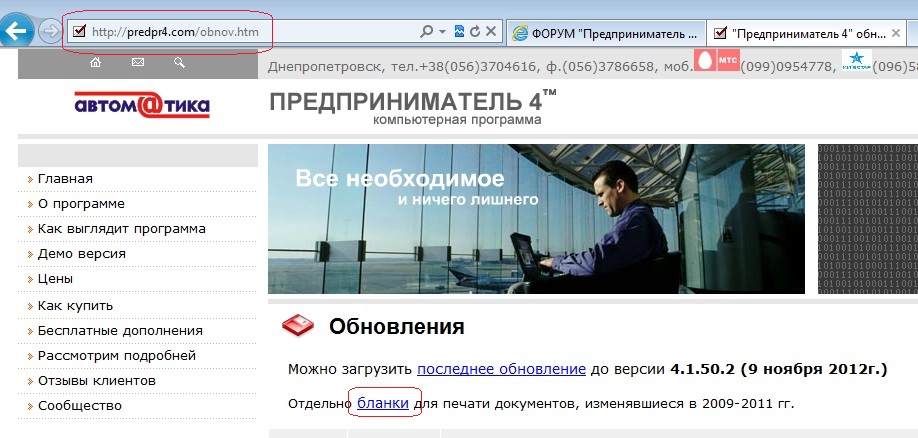Click the компьютерная программа subtitle

457,120
